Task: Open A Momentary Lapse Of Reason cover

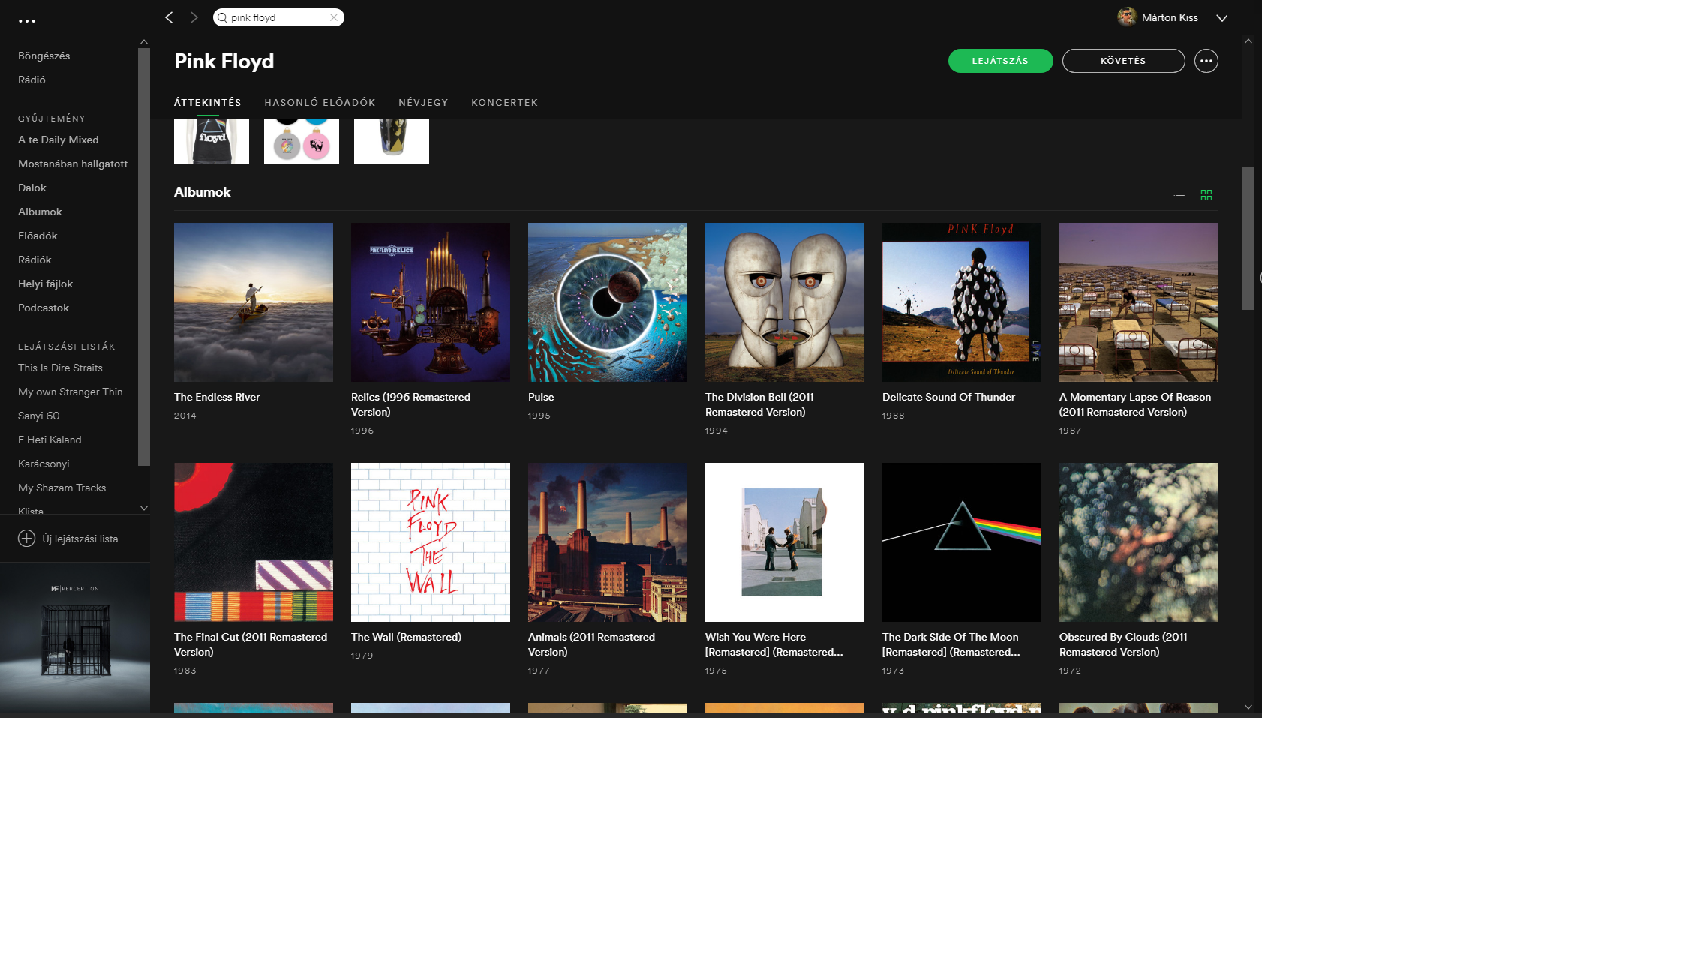Action: pyautogui.click(x=1138, y=302)
